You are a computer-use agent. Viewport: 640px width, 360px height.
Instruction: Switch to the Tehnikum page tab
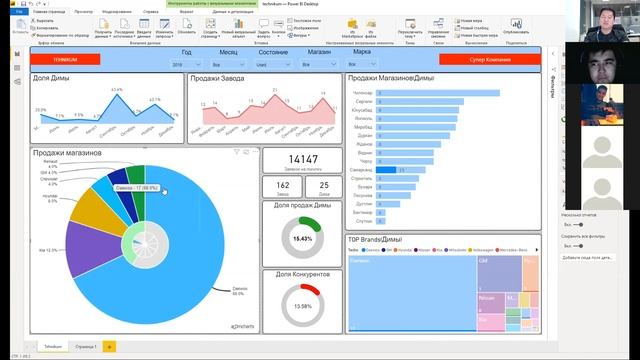point(53,347)
